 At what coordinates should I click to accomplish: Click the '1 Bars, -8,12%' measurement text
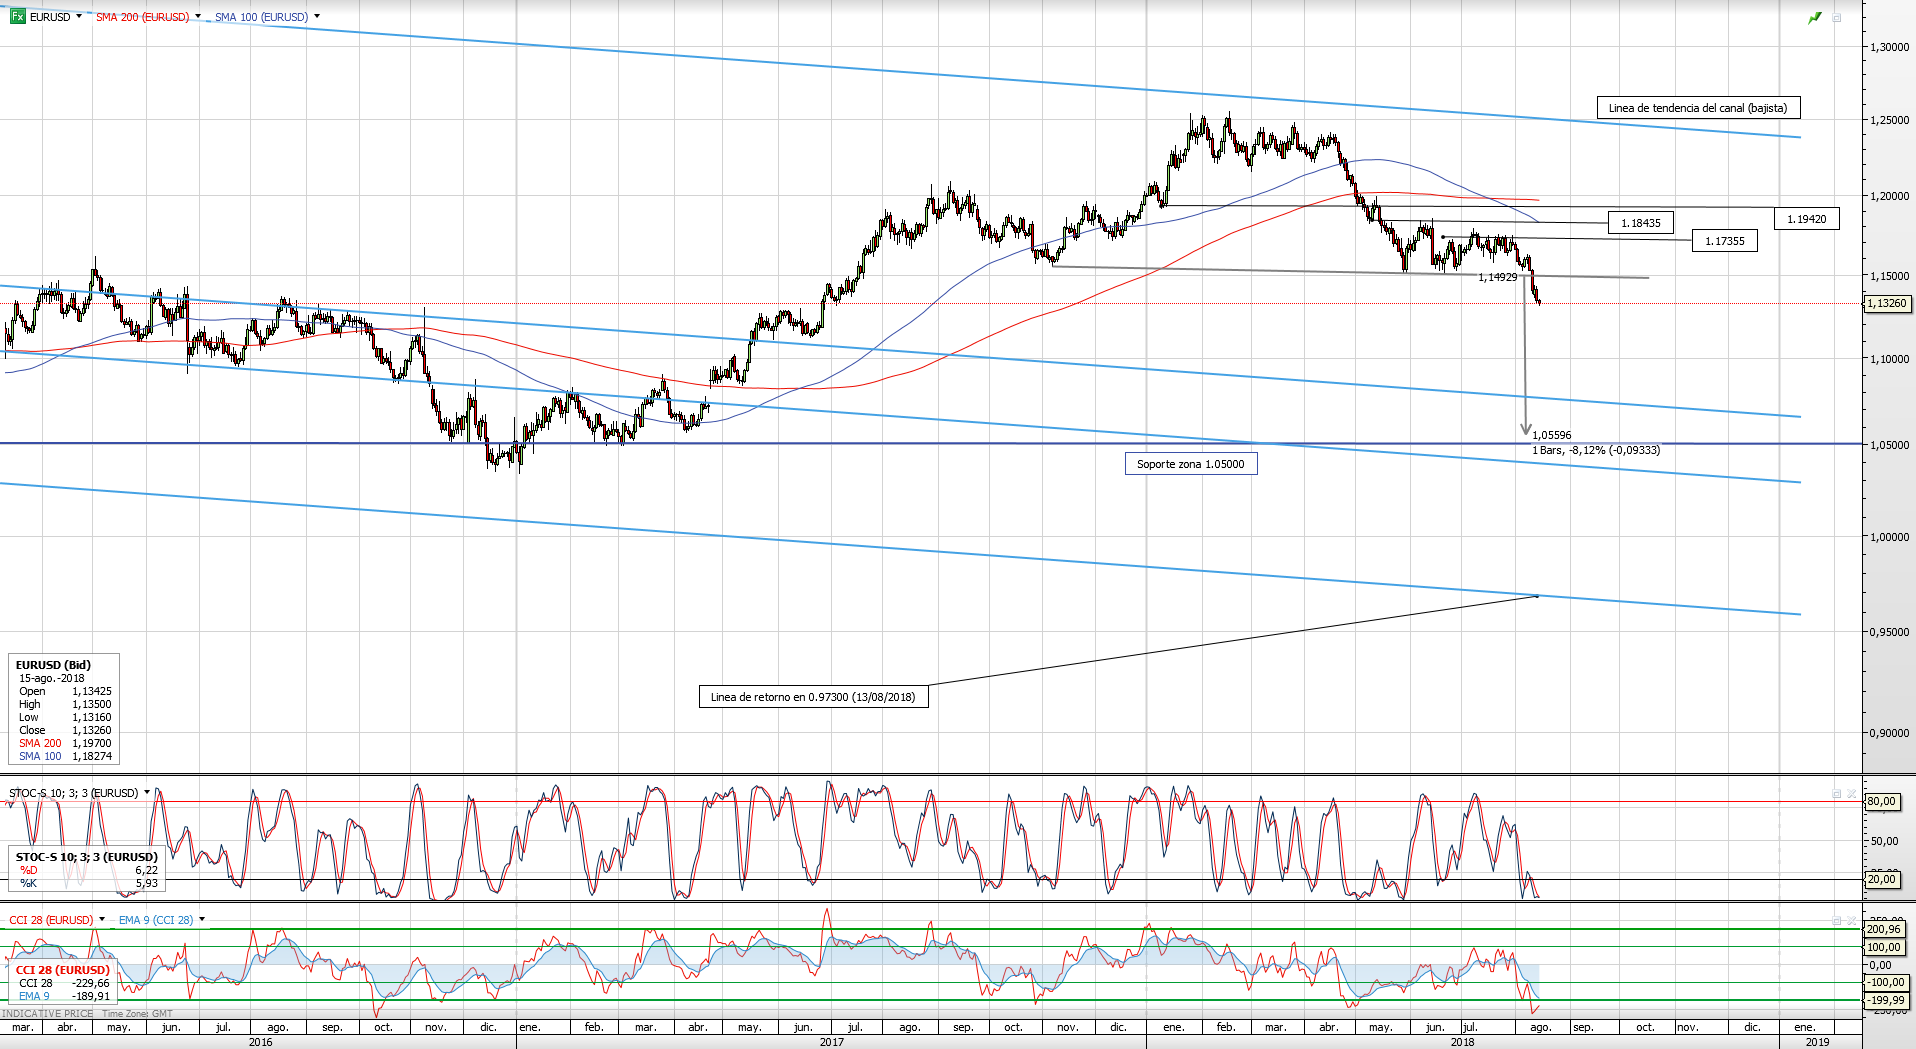tap(1596, 450)
